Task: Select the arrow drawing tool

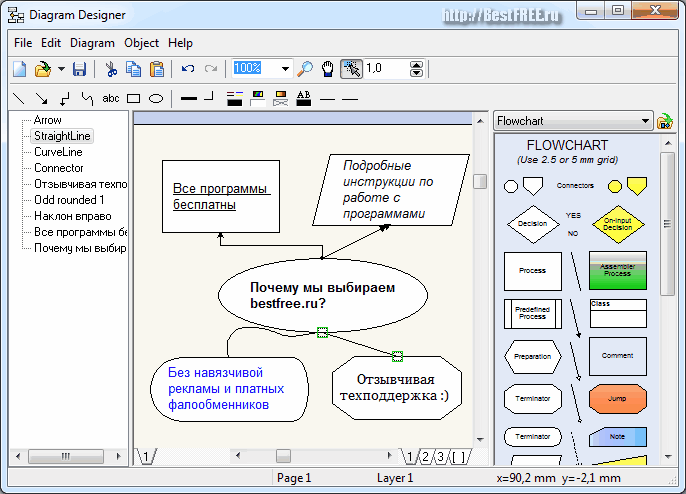Action: coord(42,98)
